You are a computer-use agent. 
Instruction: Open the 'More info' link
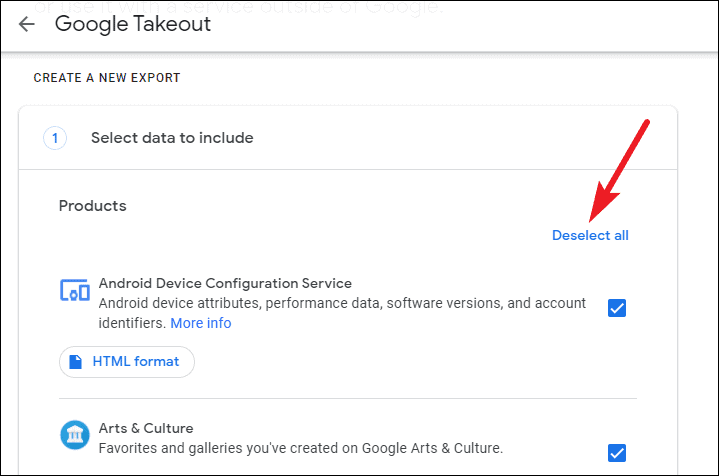pyautogui.click(x=200, y=323)
